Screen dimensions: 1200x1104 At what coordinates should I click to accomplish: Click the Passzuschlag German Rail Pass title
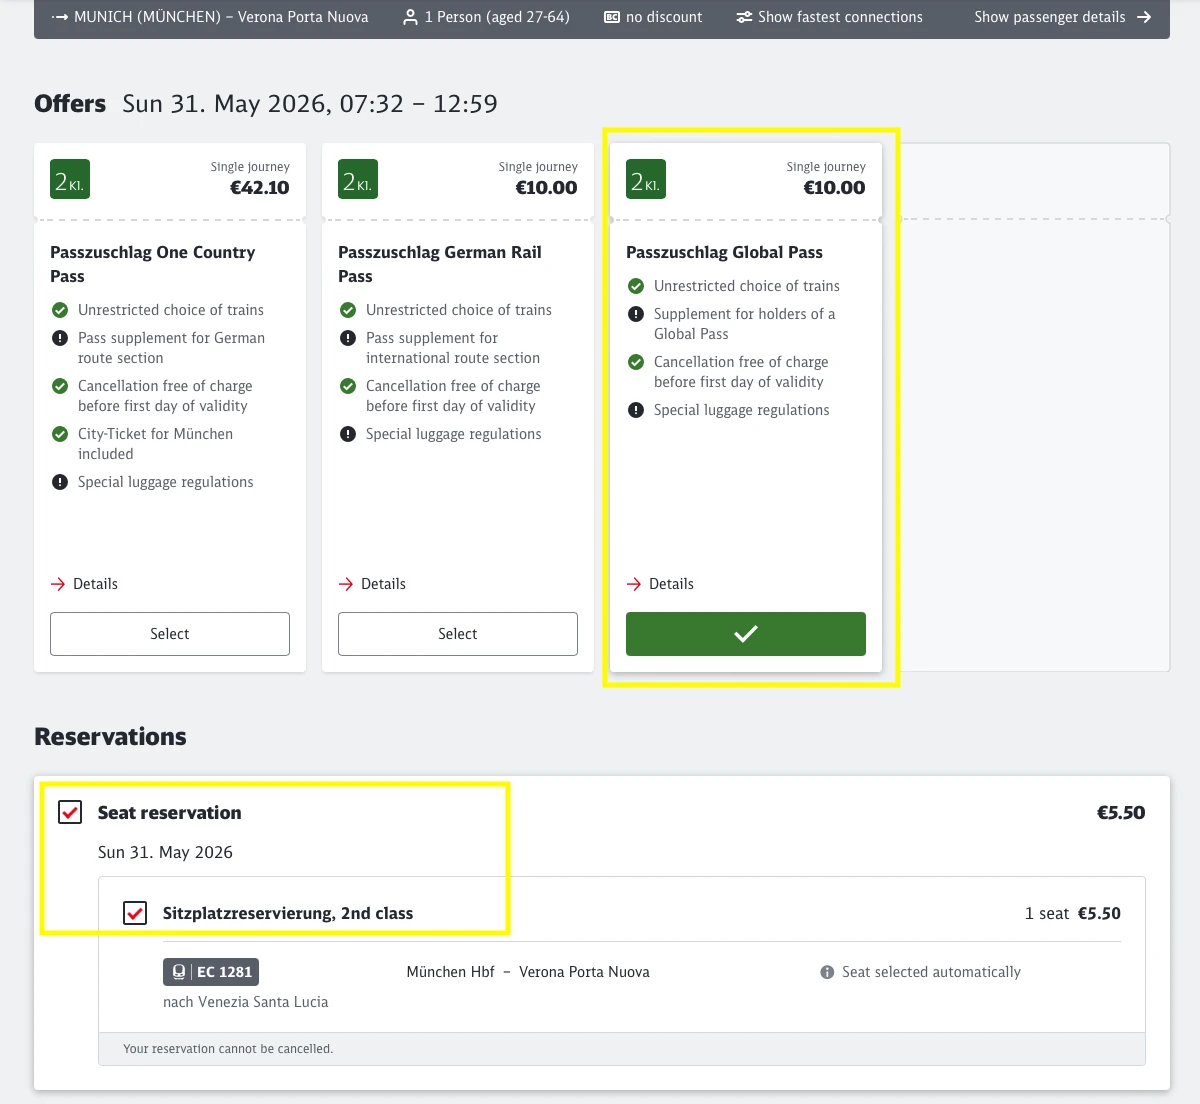click(440, 264)
